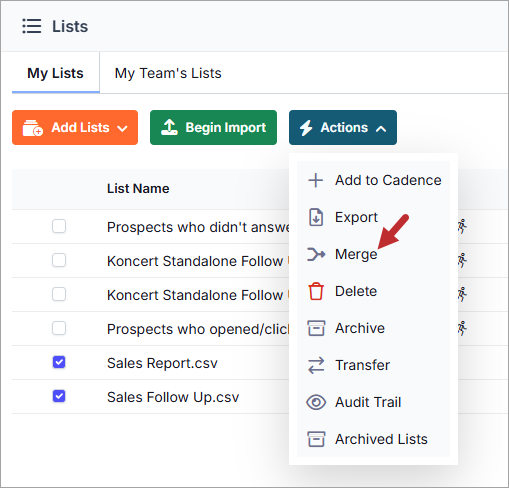Click the plus icon beside Add to Cadence
509x488 pixels.
click(x=316, y=181)
